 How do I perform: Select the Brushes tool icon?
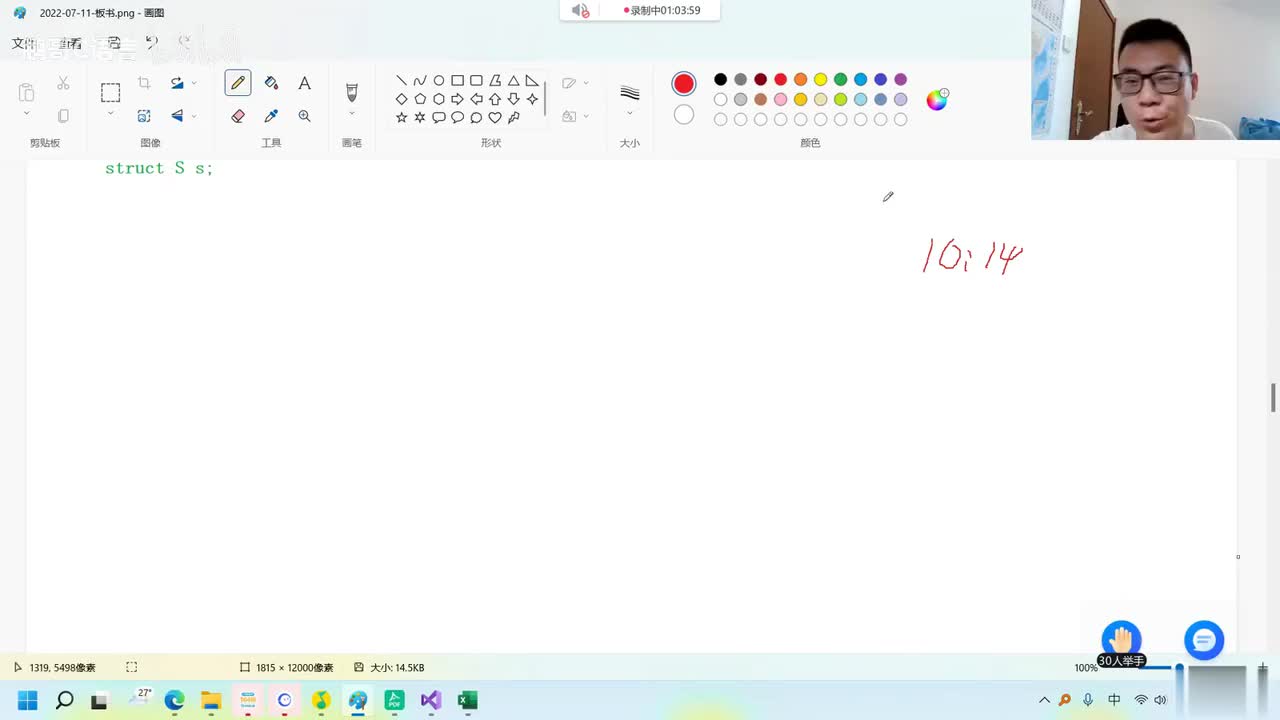[x=351, y=92]
